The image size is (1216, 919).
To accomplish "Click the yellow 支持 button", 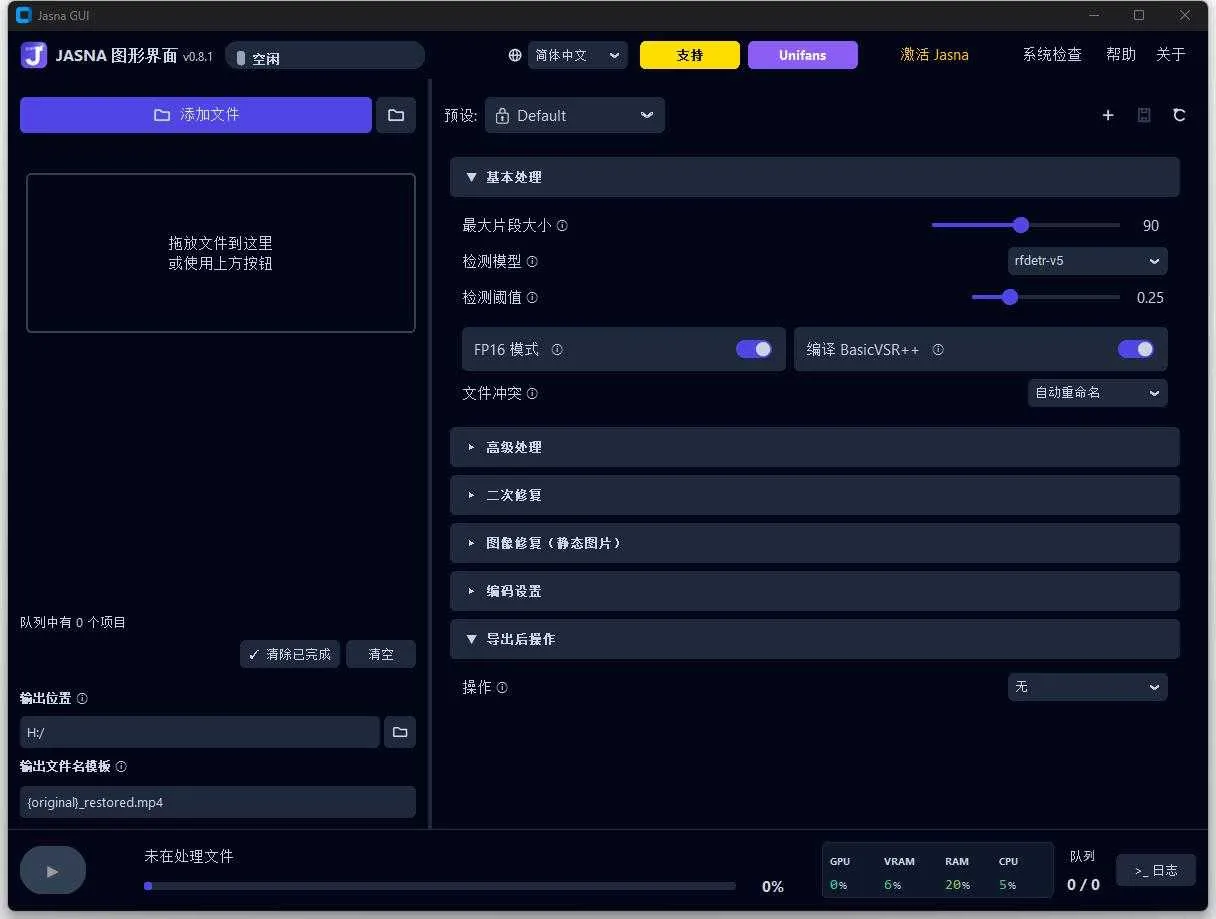I will click(x=690, y=55).
